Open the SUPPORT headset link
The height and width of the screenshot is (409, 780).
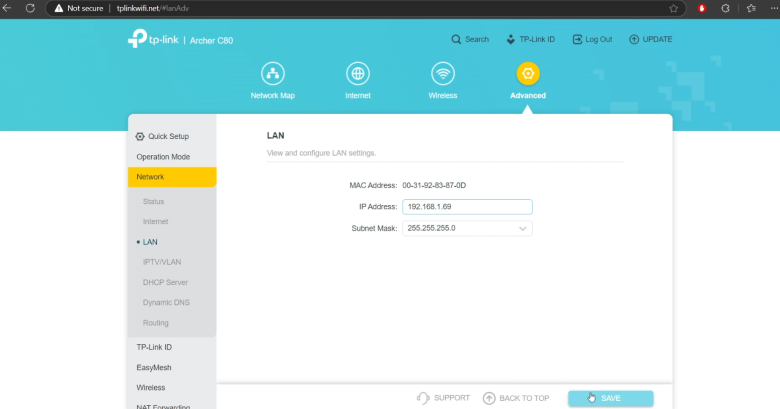click(443, 398)
